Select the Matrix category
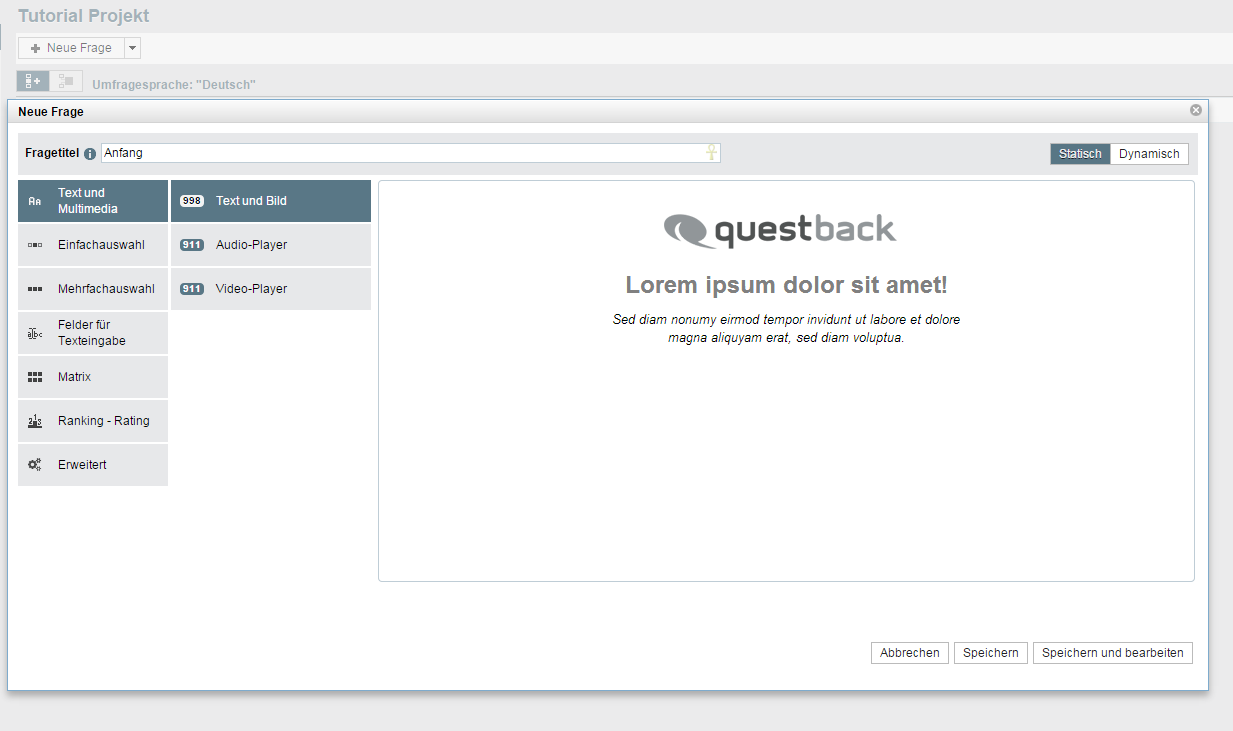The height and width of the screenshot is (731, 1233). point(93,377)
